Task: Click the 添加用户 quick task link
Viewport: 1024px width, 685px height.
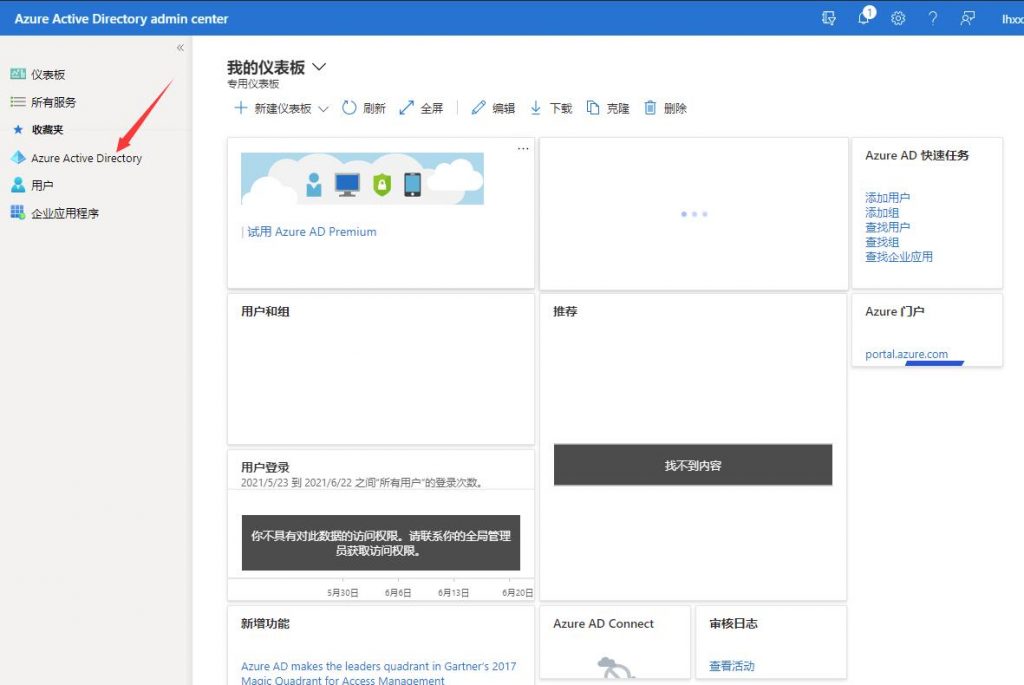Action: (888, 197)
